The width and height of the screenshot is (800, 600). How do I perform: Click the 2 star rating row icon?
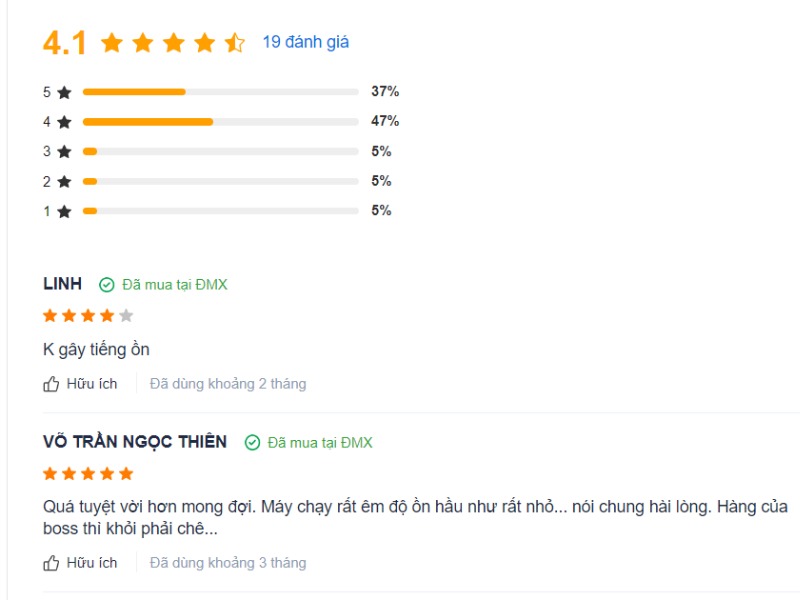pos(64,182)
